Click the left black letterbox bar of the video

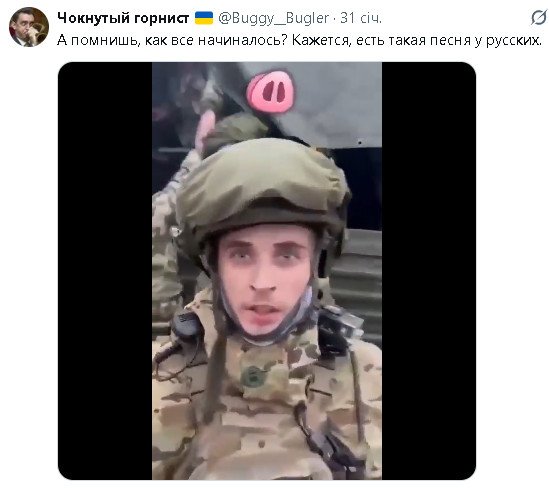[x=105, y=271]
